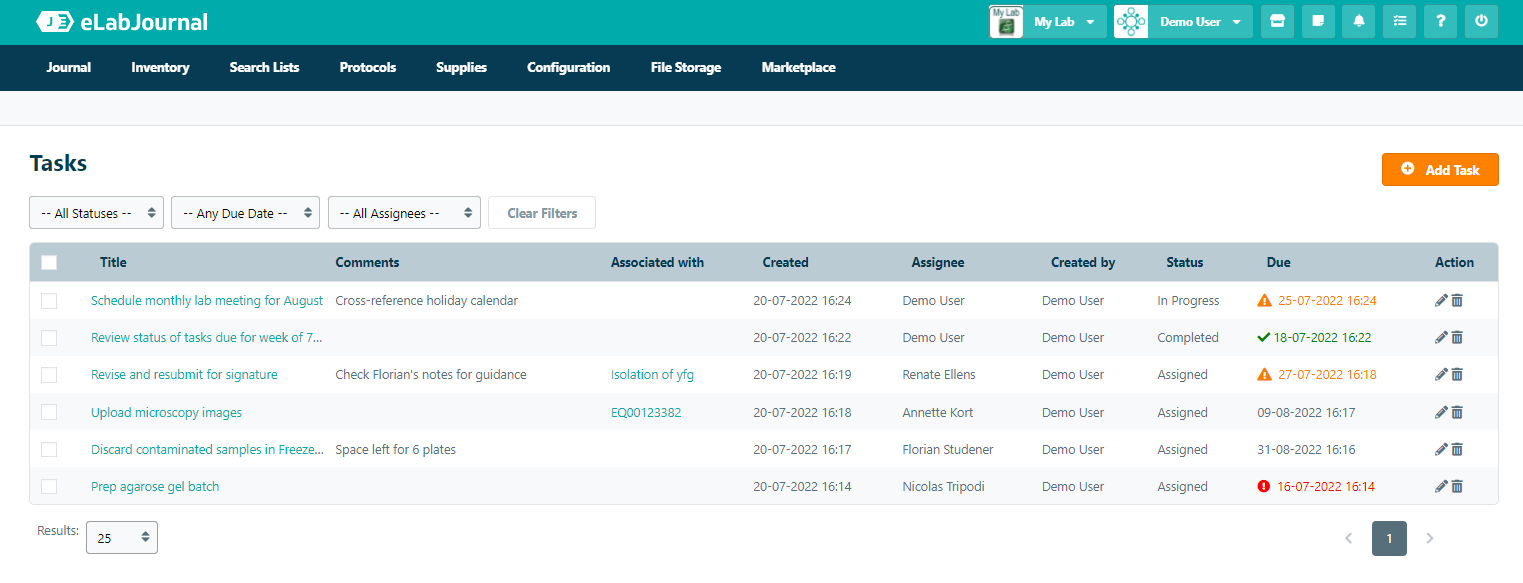1523x583 pixels.
Task: Open the task list icon in header
Action: 1399,21
